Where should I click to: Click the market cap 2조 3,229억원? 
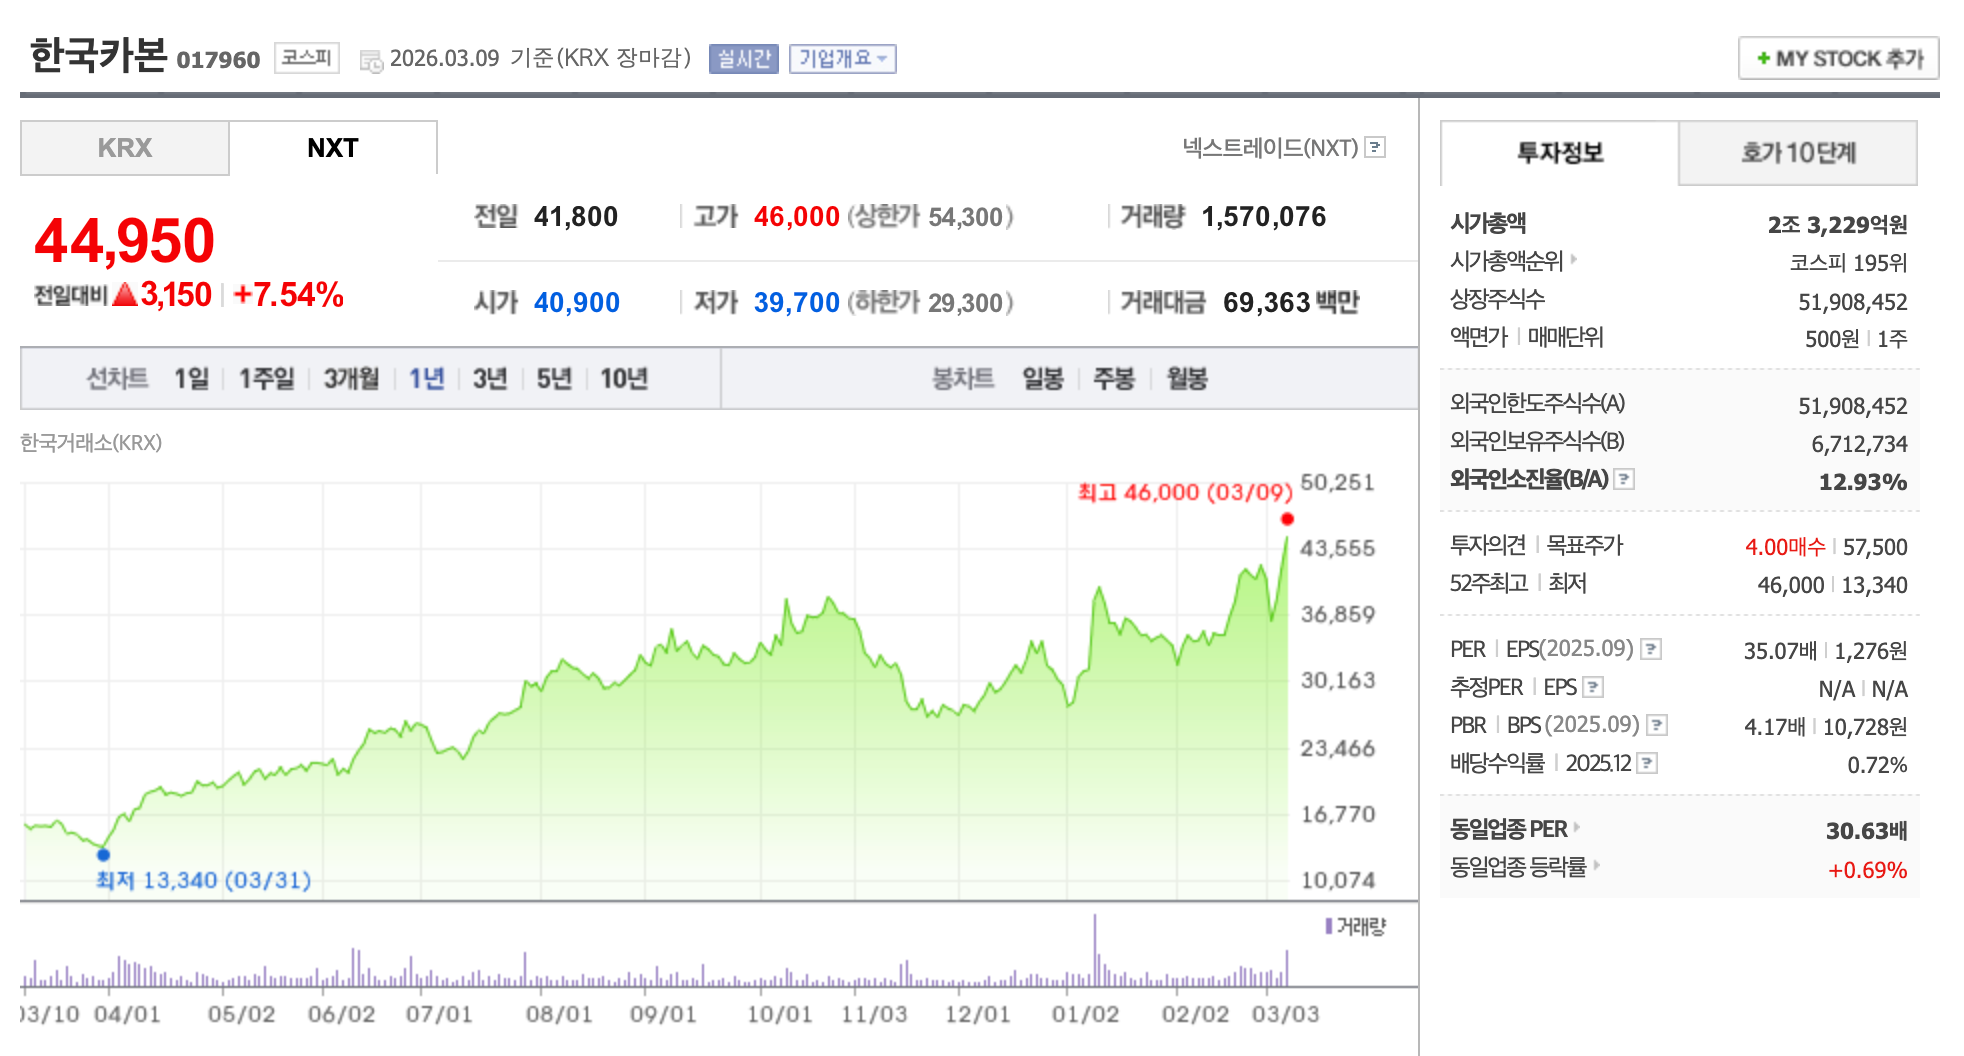pyautogui.click(x=1838, y=225)
